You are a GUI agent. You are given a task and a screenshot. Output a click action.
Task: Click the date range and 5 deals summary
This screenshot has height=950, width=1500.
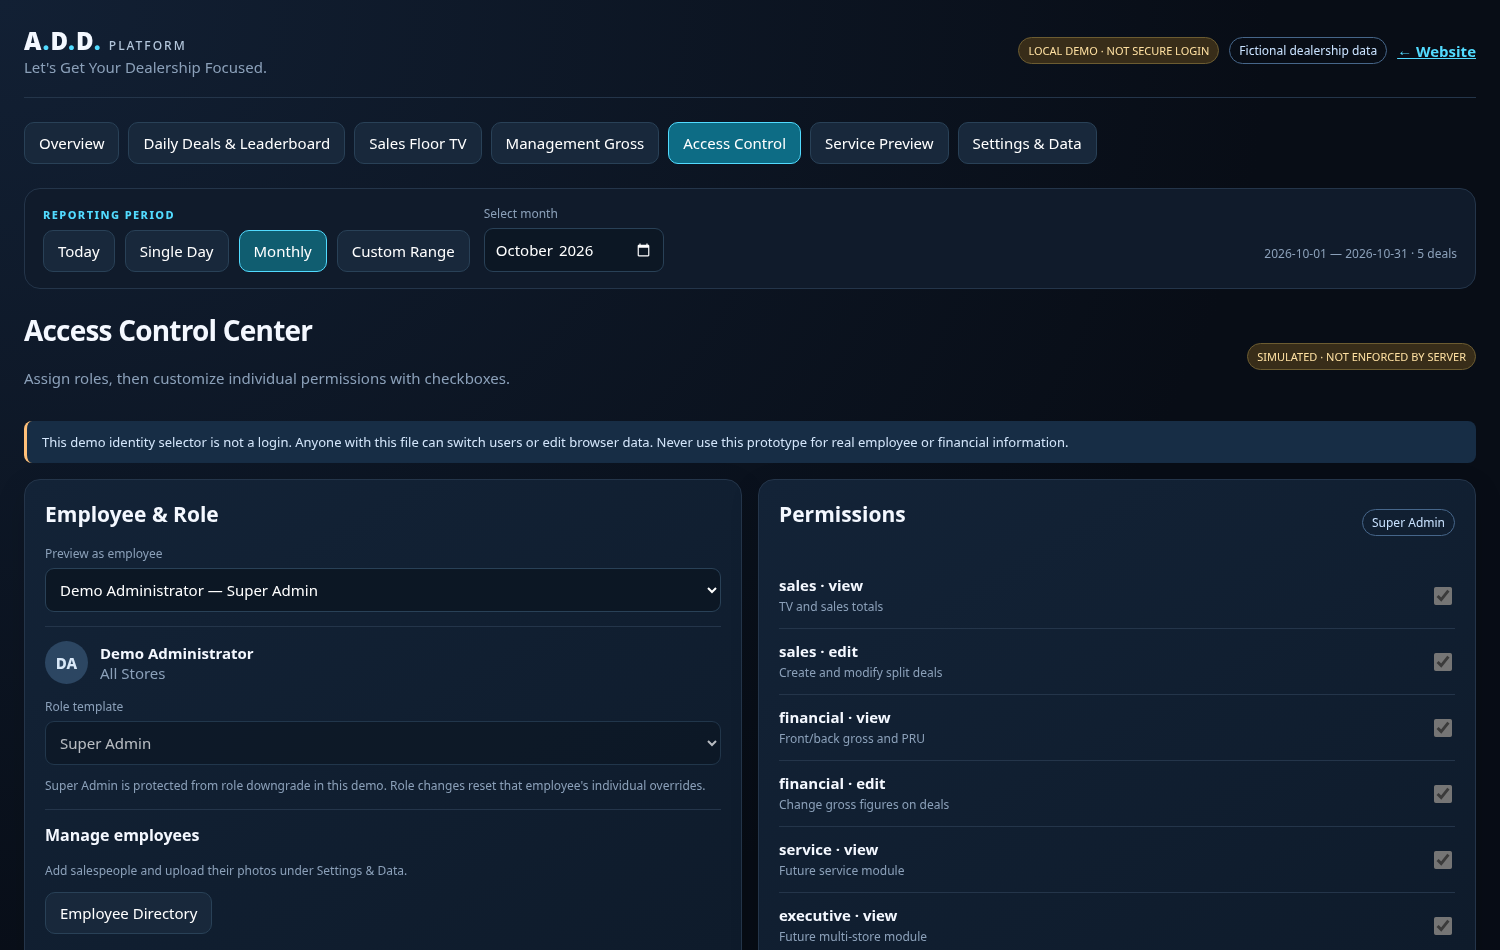pyautogui.click(x=1360, y=254)
